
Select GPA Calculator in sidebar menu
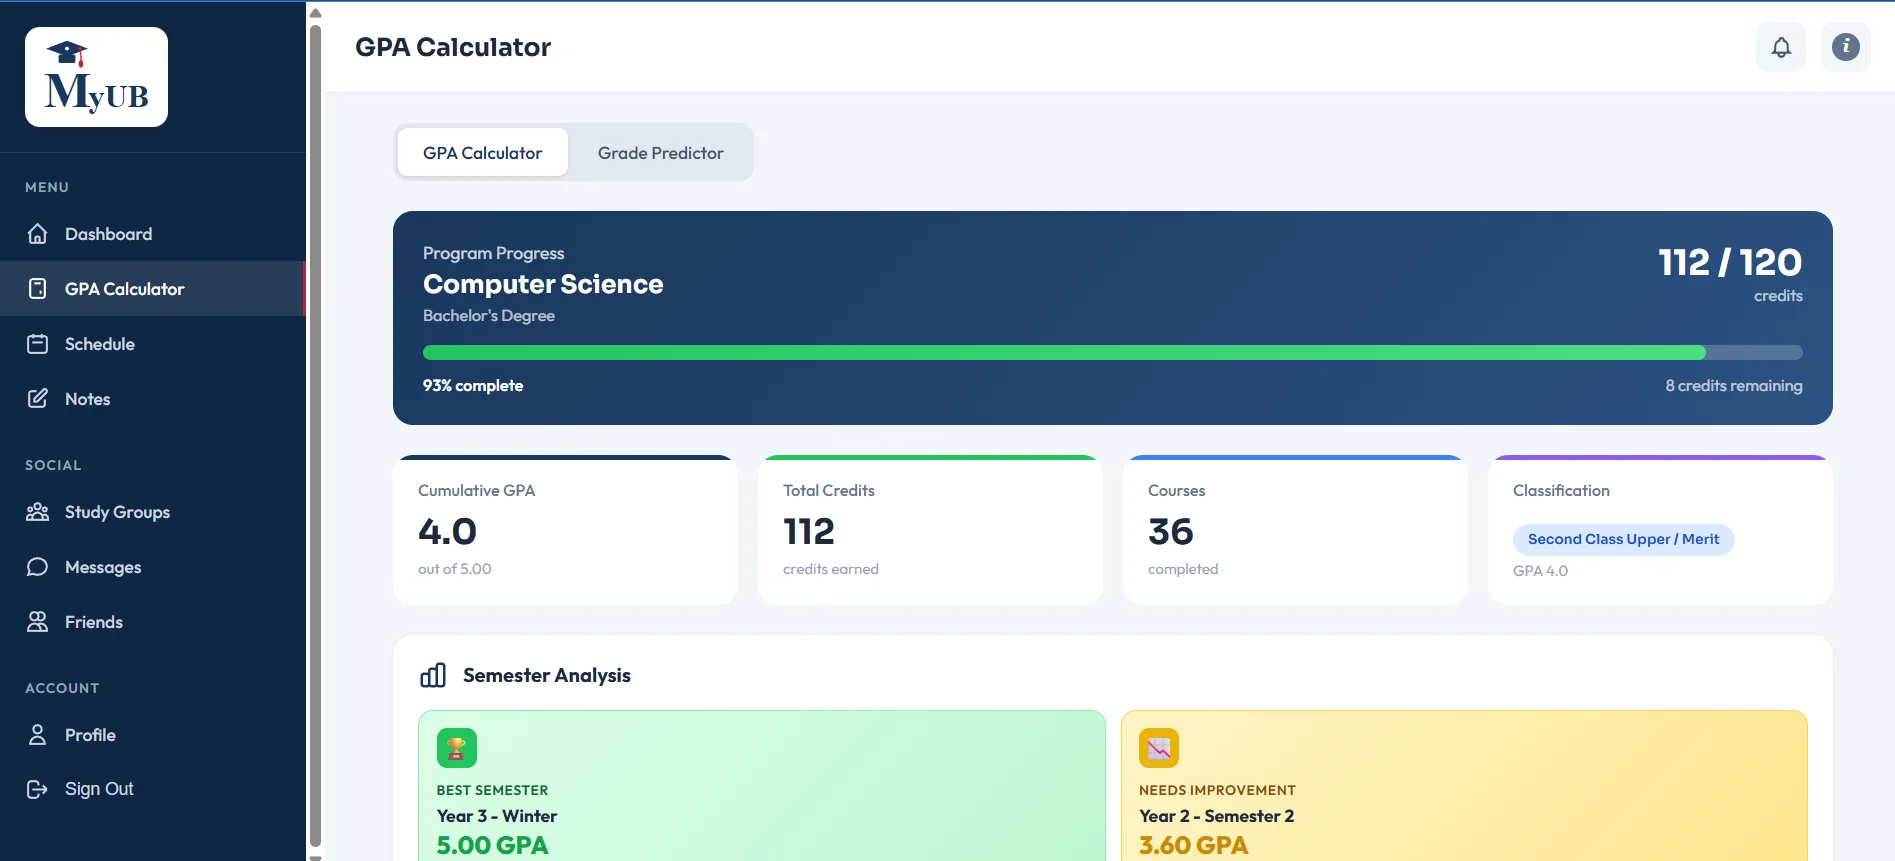153,289
